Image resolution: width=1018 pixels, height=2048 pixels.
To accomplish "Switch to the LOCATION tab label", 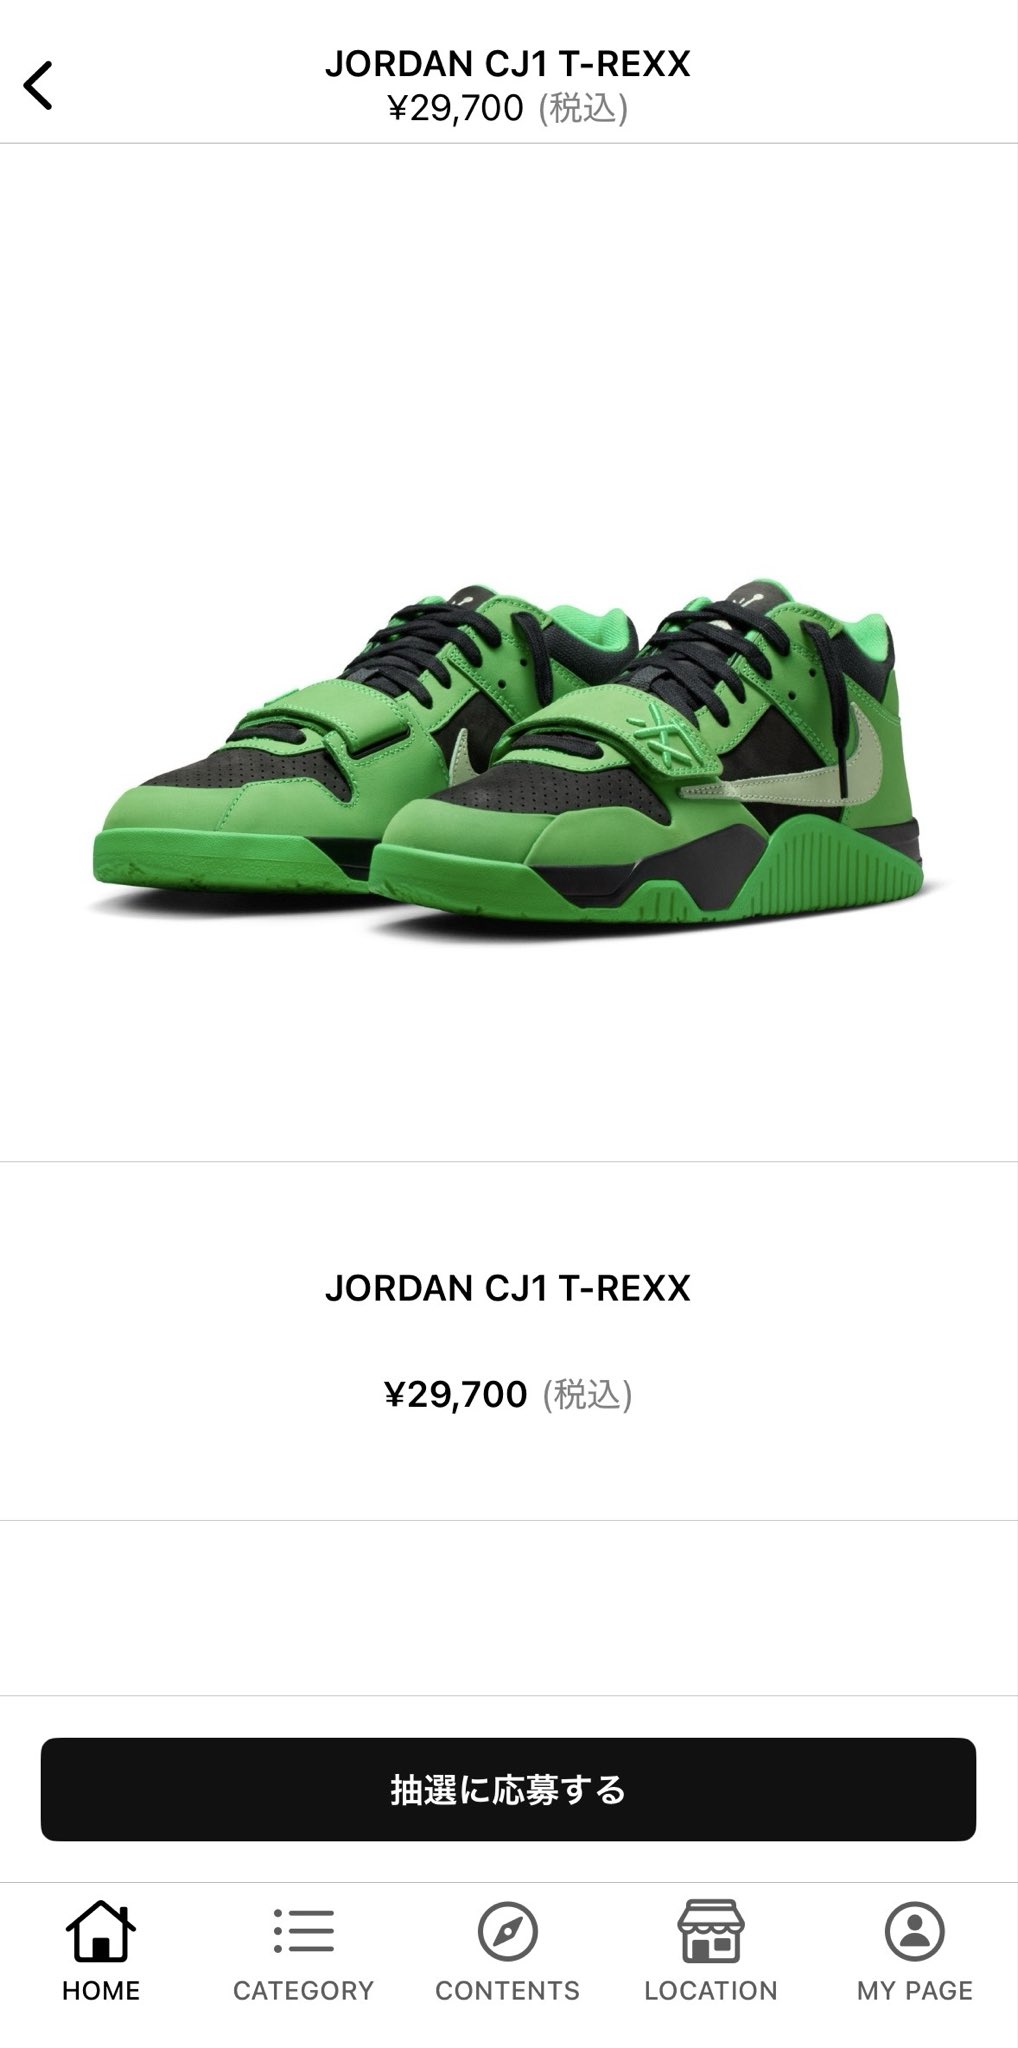I will click(x=711, y=1991).
